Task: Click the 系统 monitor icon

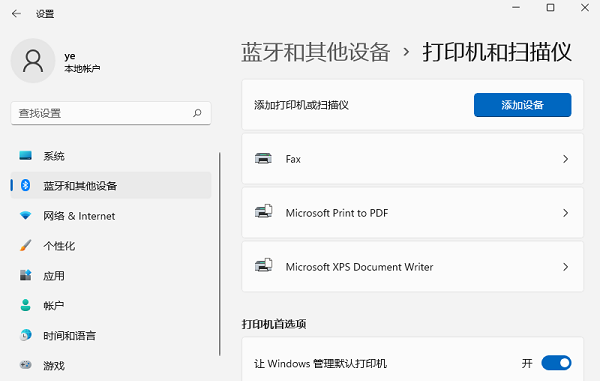Action: click(x=25, y=156)
